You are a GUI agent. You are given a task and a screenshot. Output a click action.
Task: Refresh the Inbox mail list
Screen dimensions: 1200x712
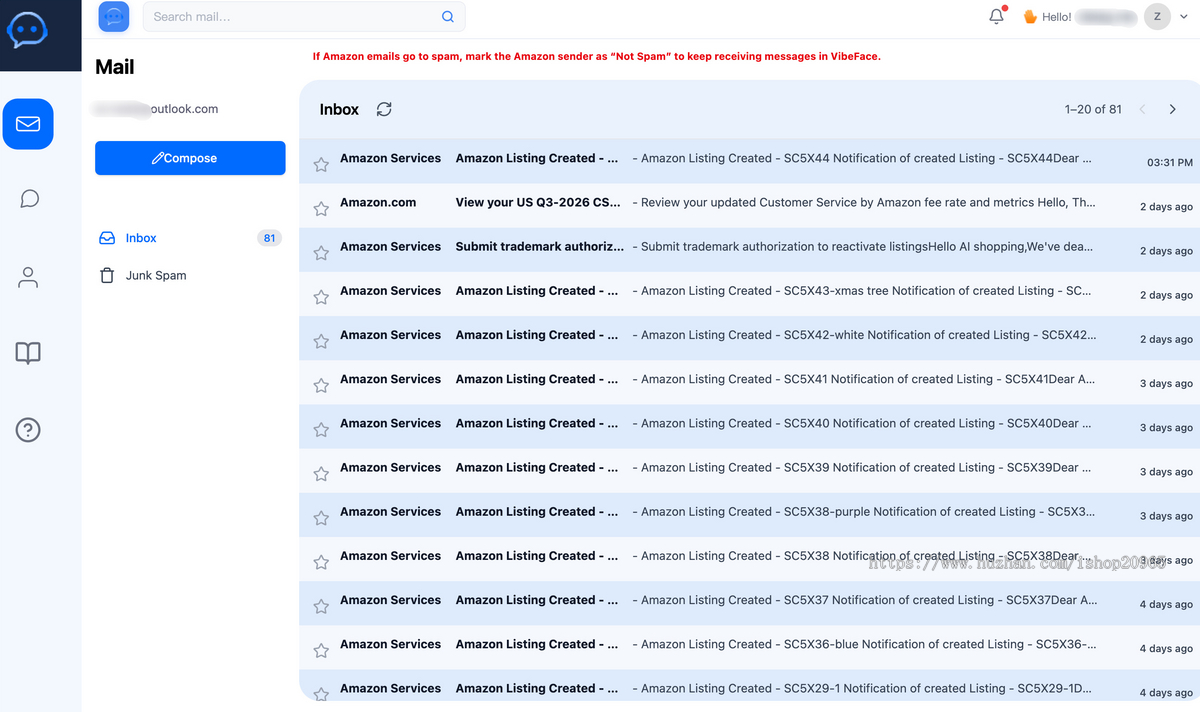pos(384,109)
